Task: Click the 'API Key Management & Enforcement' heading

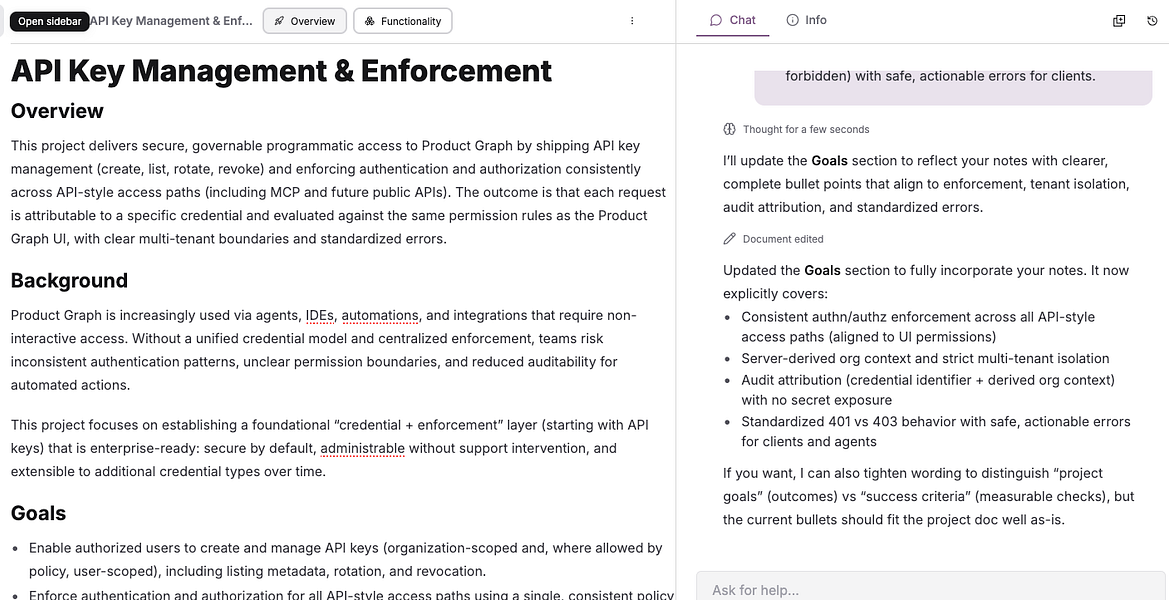Action: tap(281, 71)
